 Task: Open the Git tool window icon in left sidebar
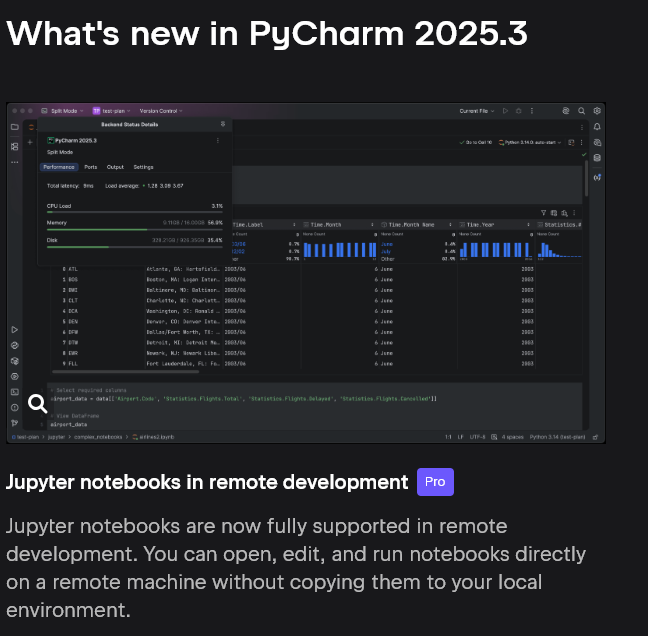[x=15, y=423]
